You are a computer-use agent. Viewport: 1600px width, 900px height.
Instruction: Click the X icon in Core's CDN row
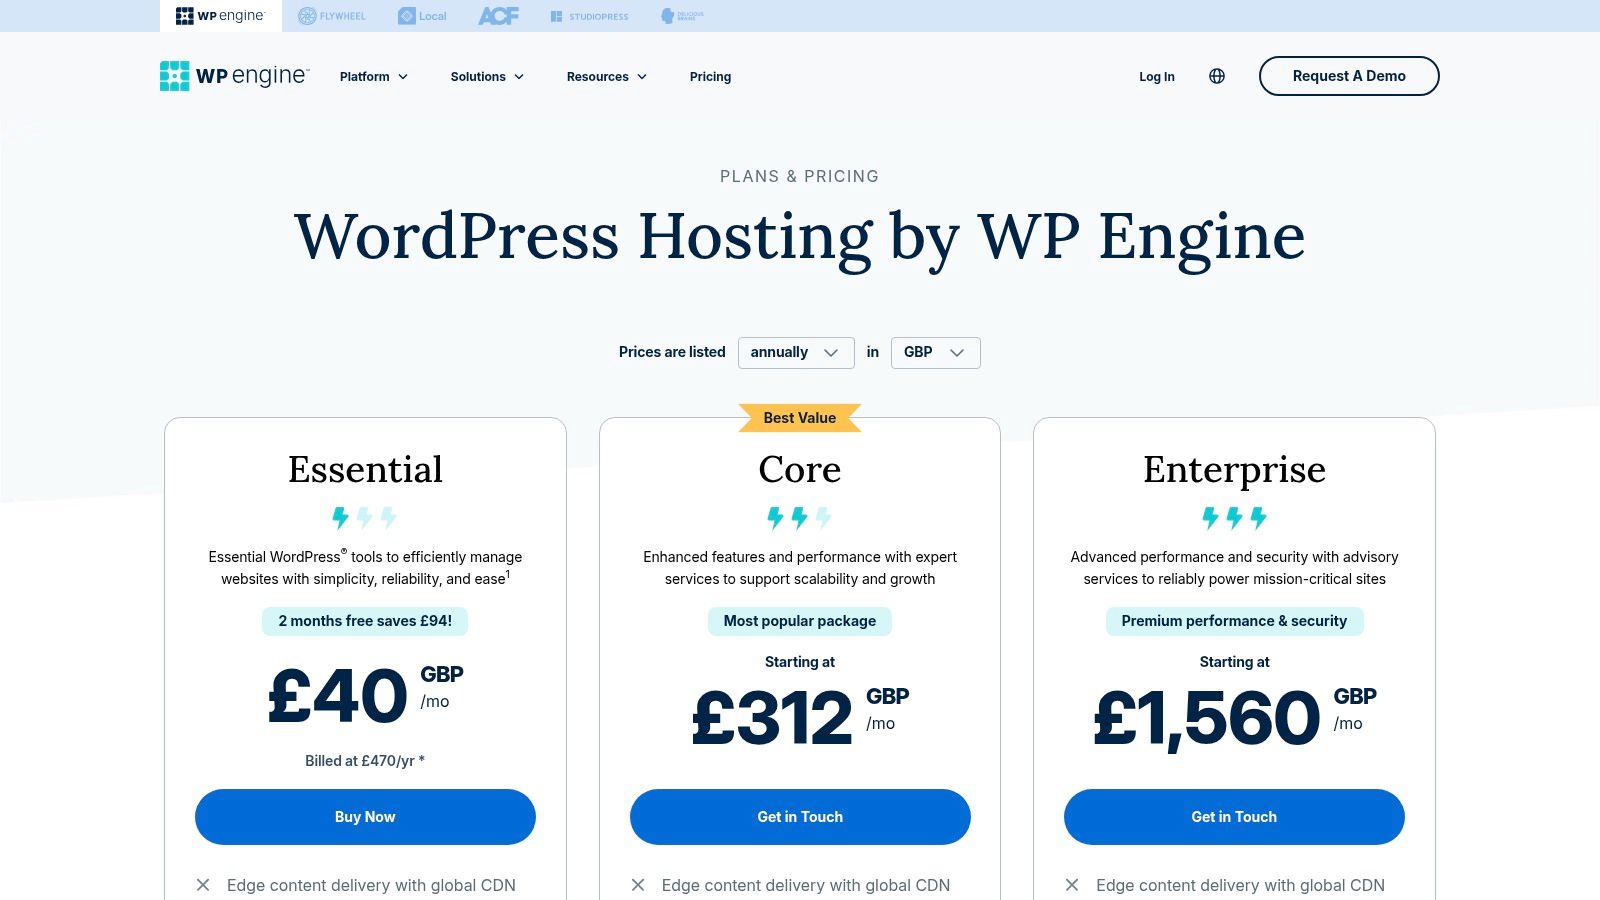pyautogui.click(x=638, y=885)
